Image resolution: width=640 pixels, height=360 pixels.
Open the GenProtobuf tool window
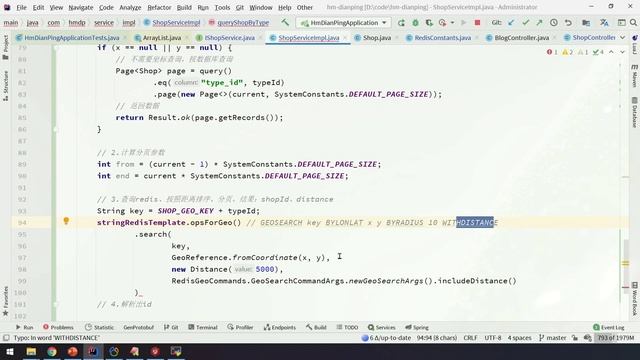138,327
